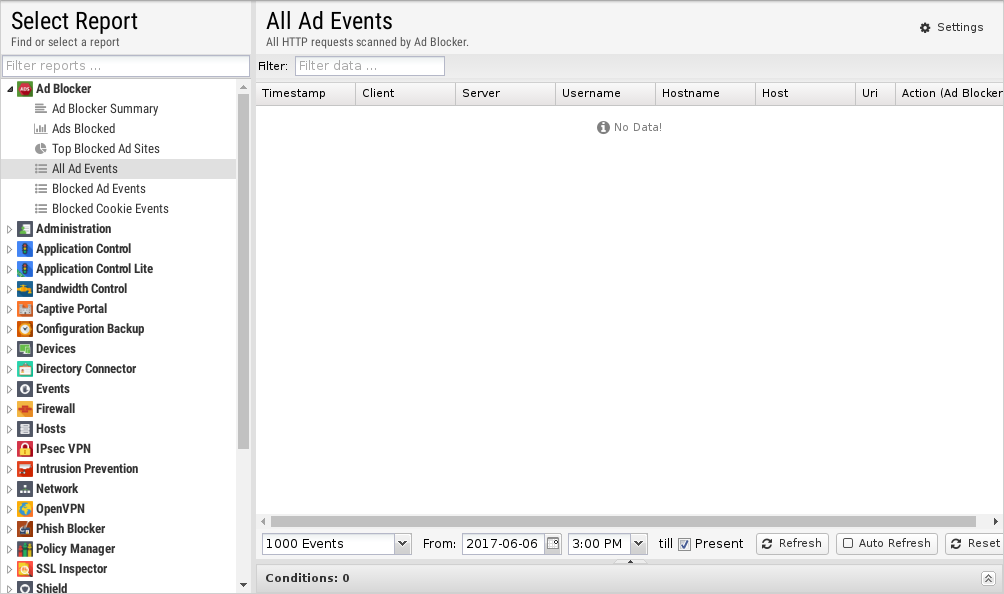
Task: Sort by the Uri column header
Action: 875,93
